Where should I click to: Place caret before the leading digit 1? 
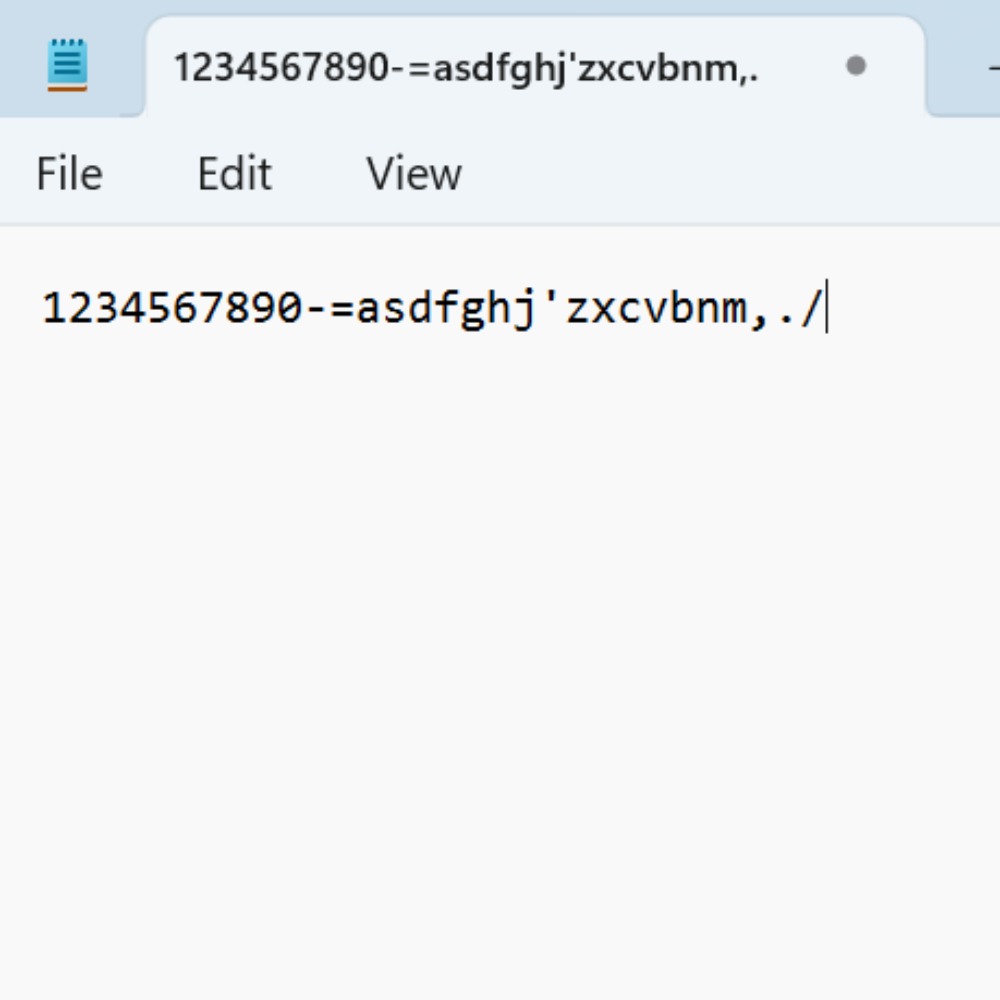click(42, 307)
